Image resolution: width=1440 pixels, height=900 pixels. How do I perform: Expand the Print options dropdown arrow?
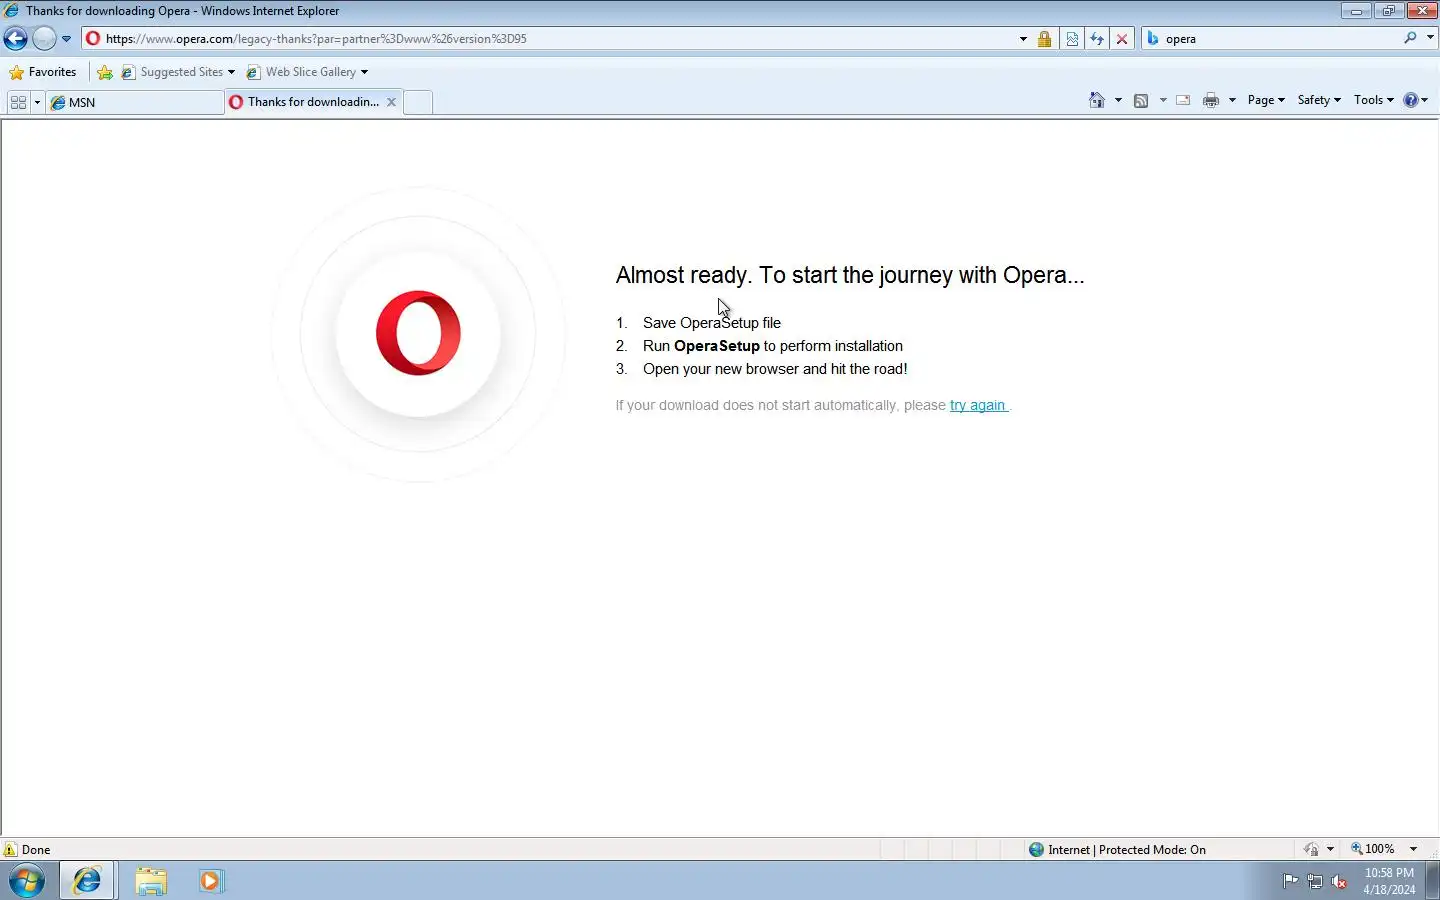pyautogui.click(x=1232, y=100)
